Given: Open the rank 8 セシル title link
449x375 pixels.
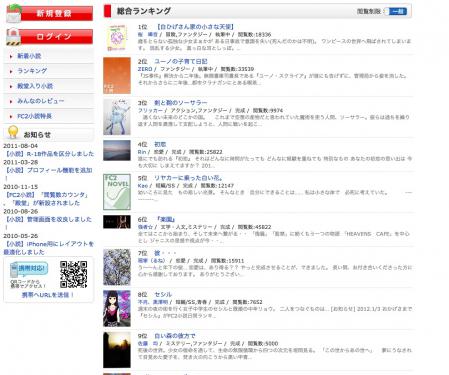Looking at the screenshot, I should click(x=163, y=295).
